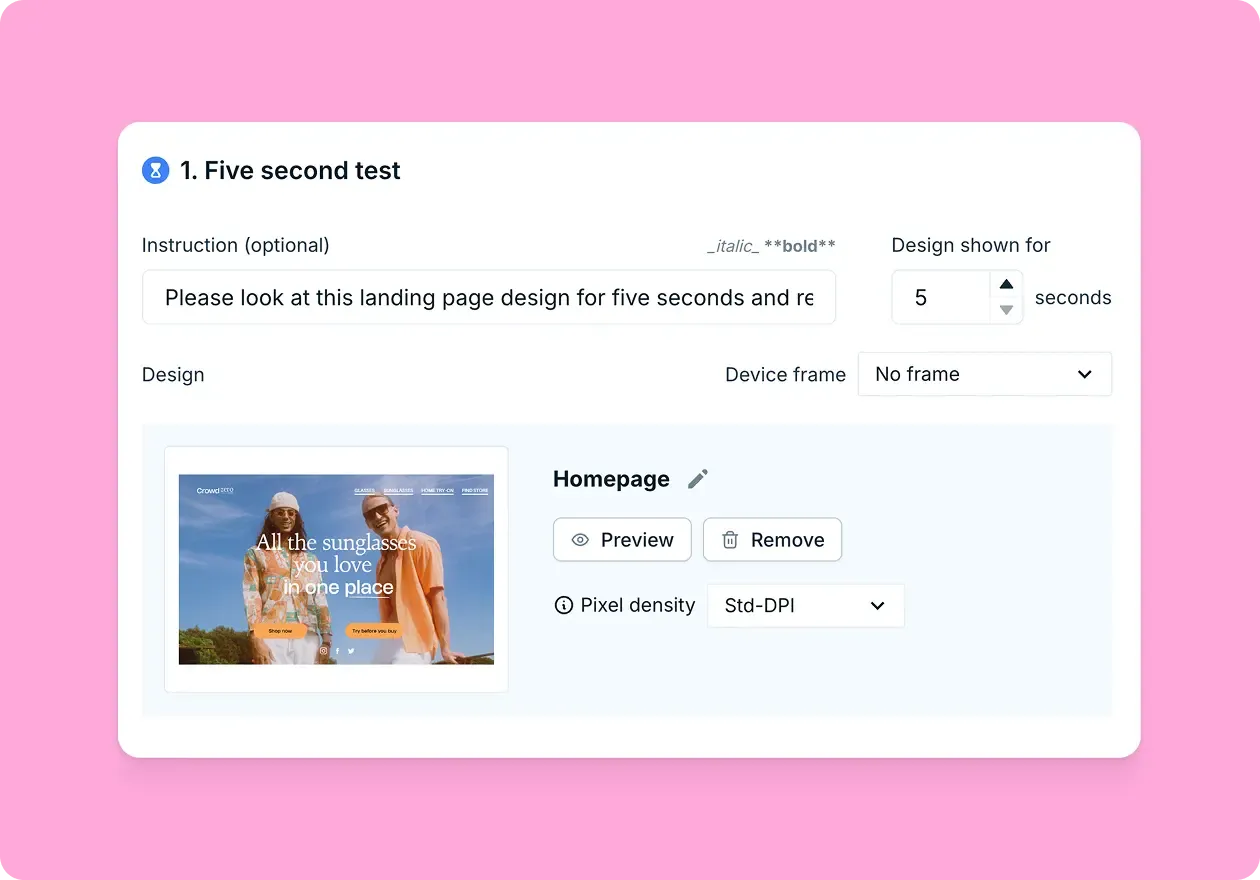Expand the Std-DPI selector chevron
The image size is (1260, 880).
click(x=877, y=605)
